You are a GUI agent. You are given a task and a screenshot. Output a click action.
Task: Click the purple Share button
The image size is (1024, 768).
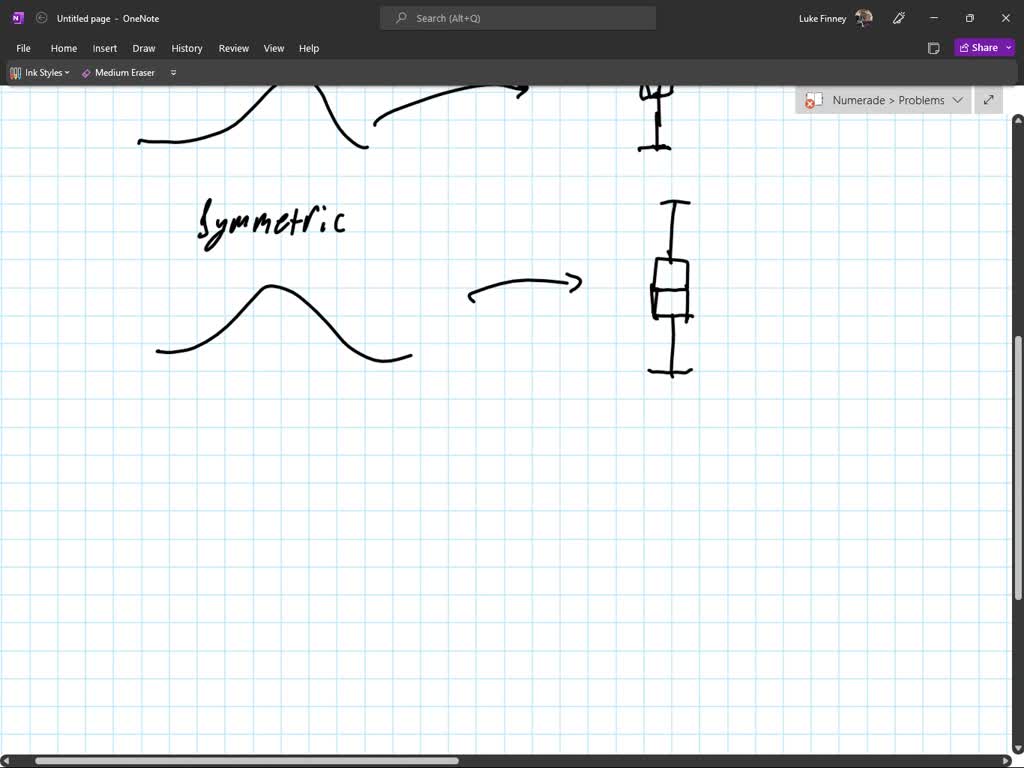(978, 48)
